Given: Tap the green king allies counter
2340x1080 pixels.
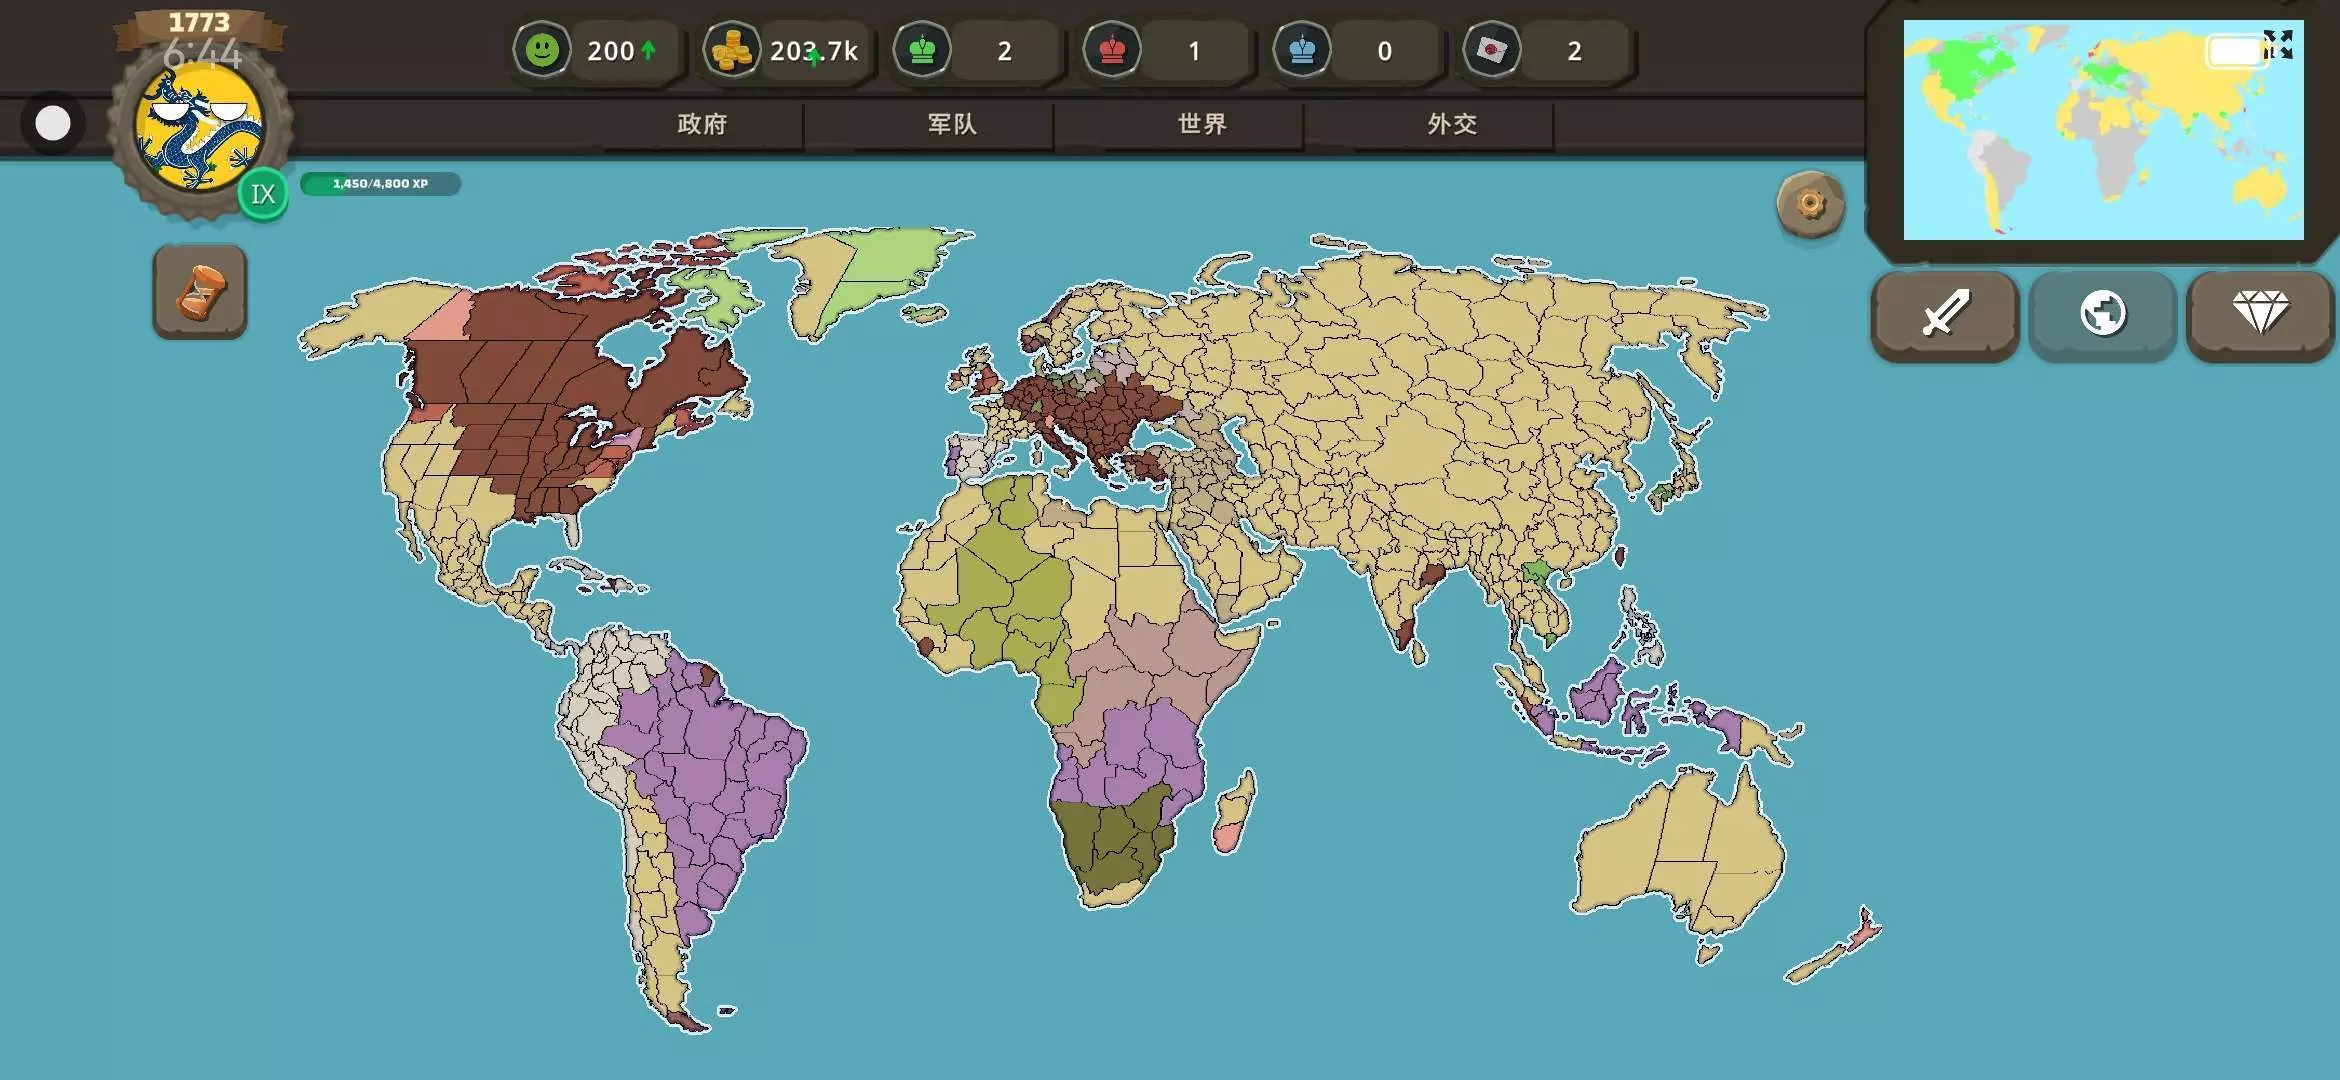Looking at the screenshot, I should [922, 50].
